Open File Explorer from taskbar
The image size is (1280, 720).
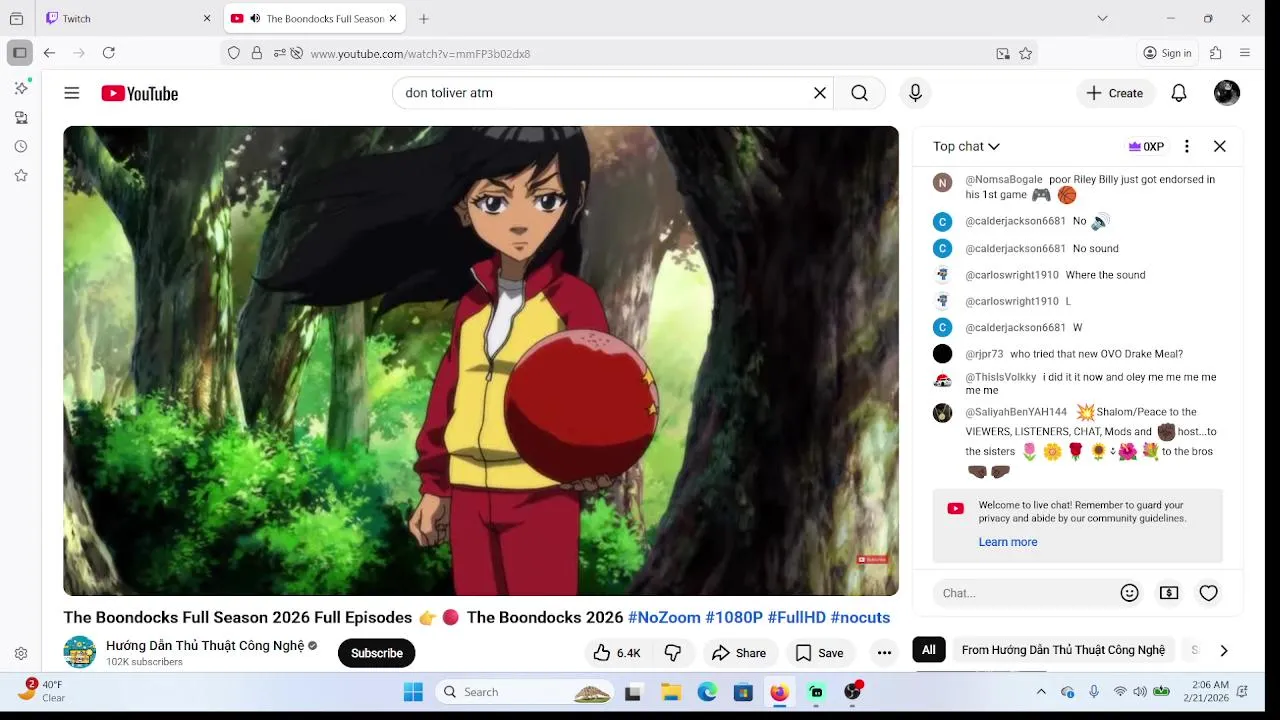[x=671, y=692]
